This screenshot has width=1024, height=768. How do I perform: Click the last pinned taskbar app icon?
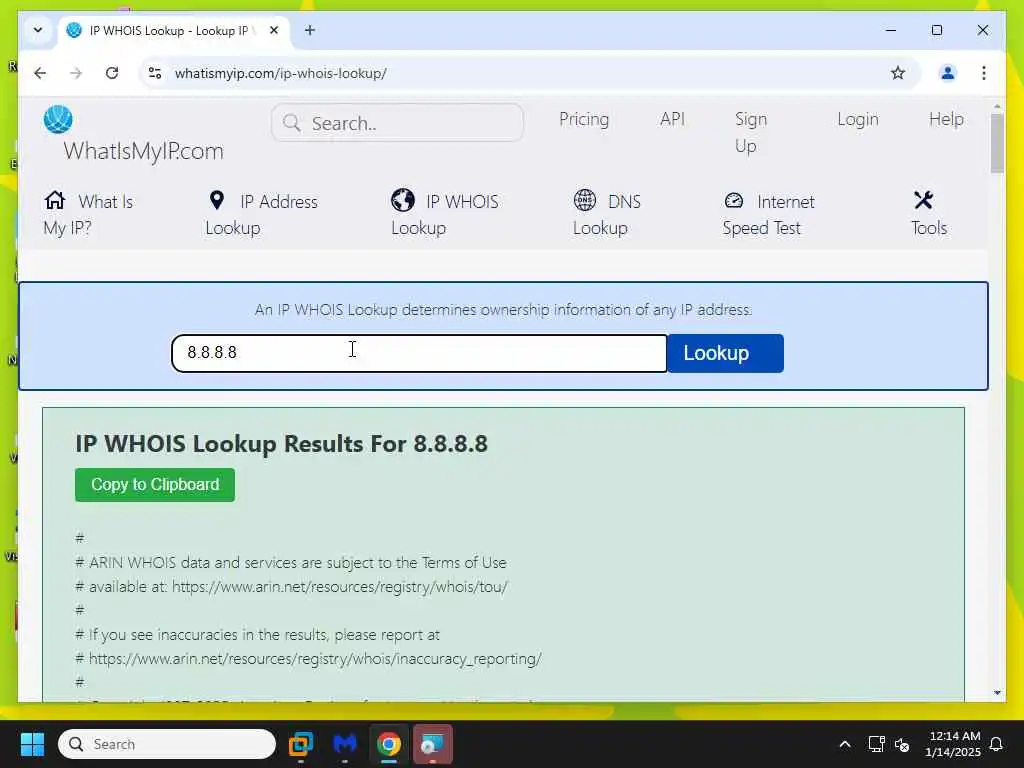(432, 744)
